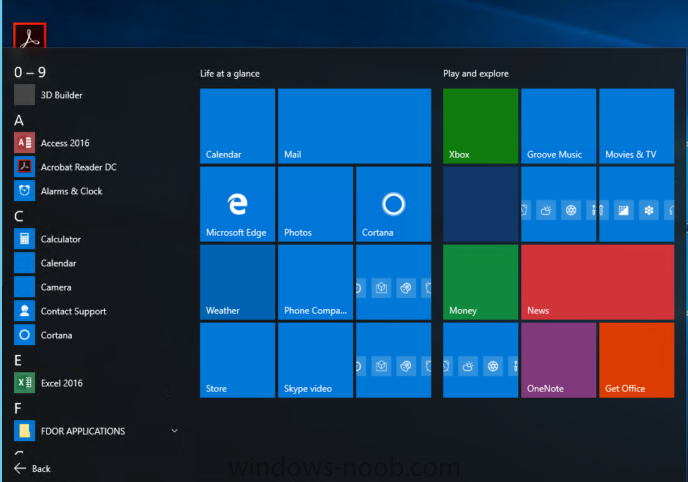
Task: Open the unnamed tile left of OneNote
Action: (480, 360)
